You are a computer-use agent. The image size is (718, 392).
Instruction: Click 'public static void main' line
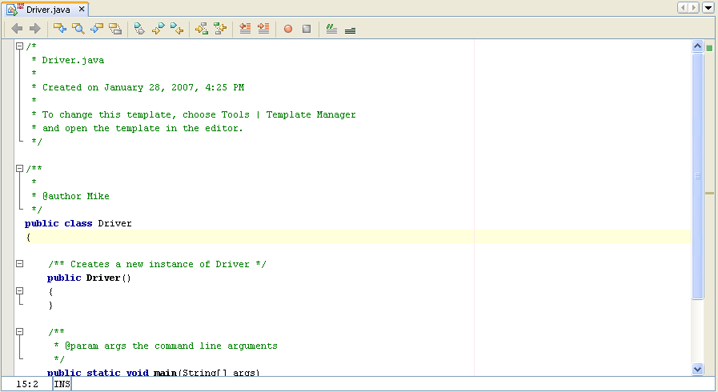click(153, 372)
